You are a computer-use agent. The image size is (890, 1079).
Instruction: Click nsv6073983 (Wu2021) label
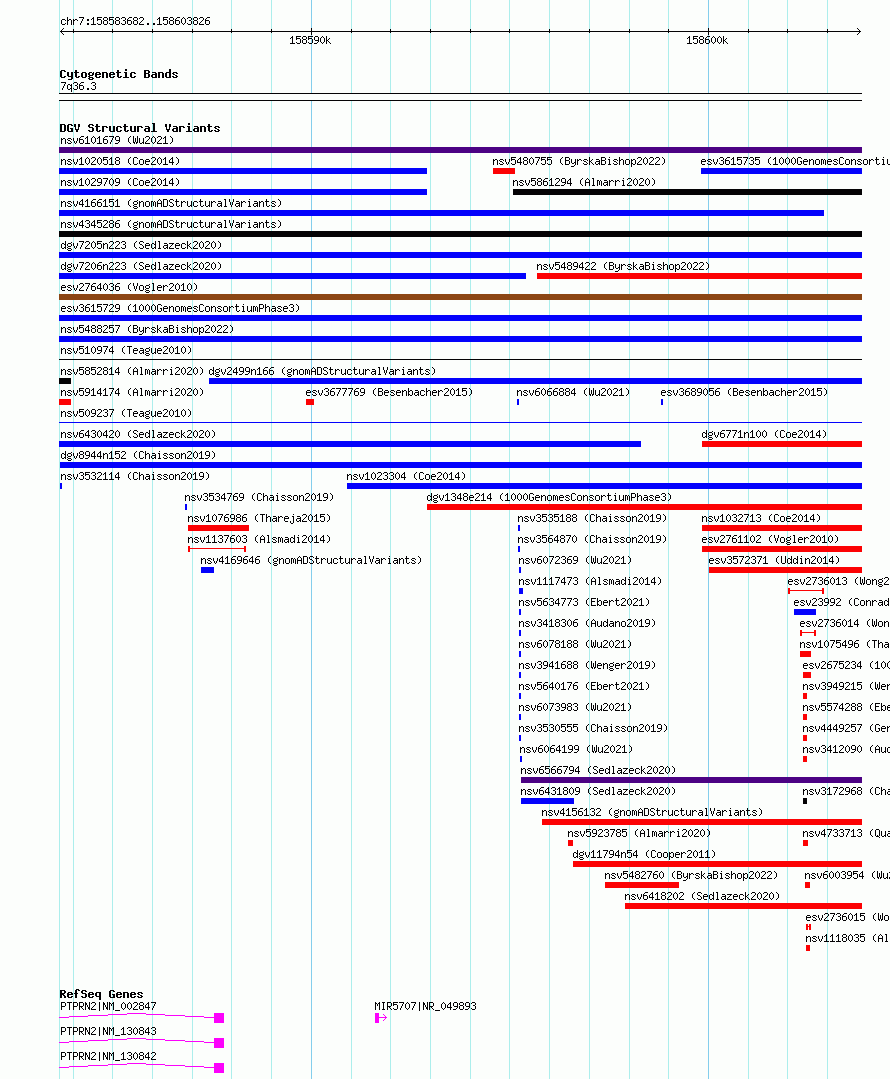tap(575, 707)
